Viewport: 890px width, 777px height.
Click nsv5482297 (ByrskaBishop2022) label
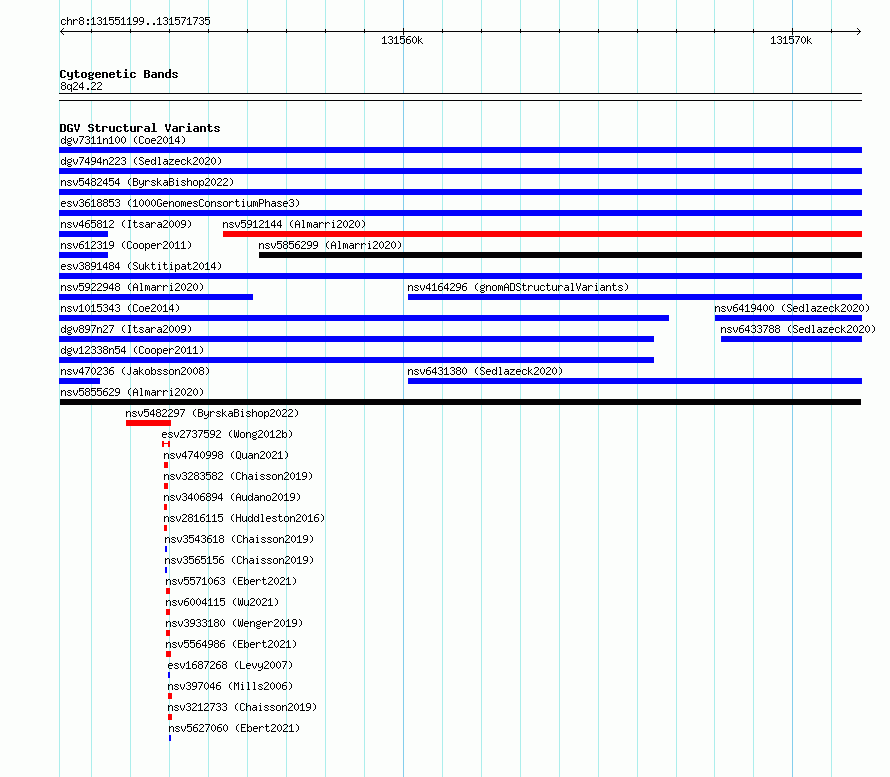pyautogui.click(x=212, y=413)
